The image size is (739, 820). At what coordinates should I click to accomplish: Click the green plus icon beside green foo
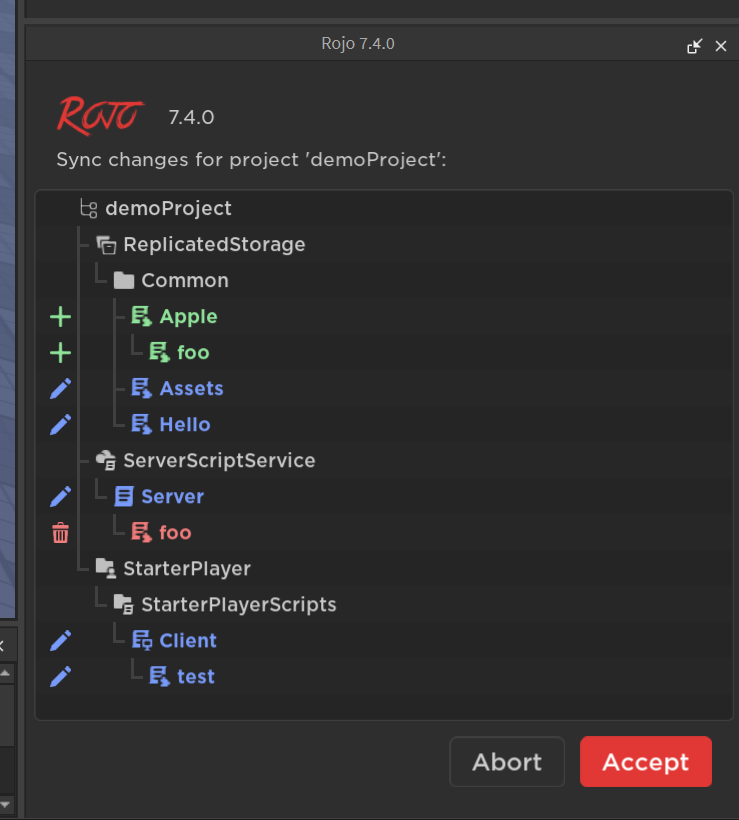[x=61, y=353]
